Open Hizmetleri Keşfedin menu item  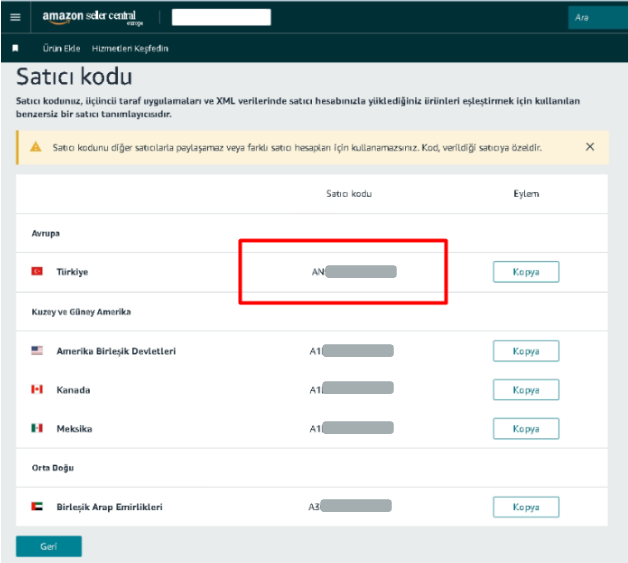130,48
